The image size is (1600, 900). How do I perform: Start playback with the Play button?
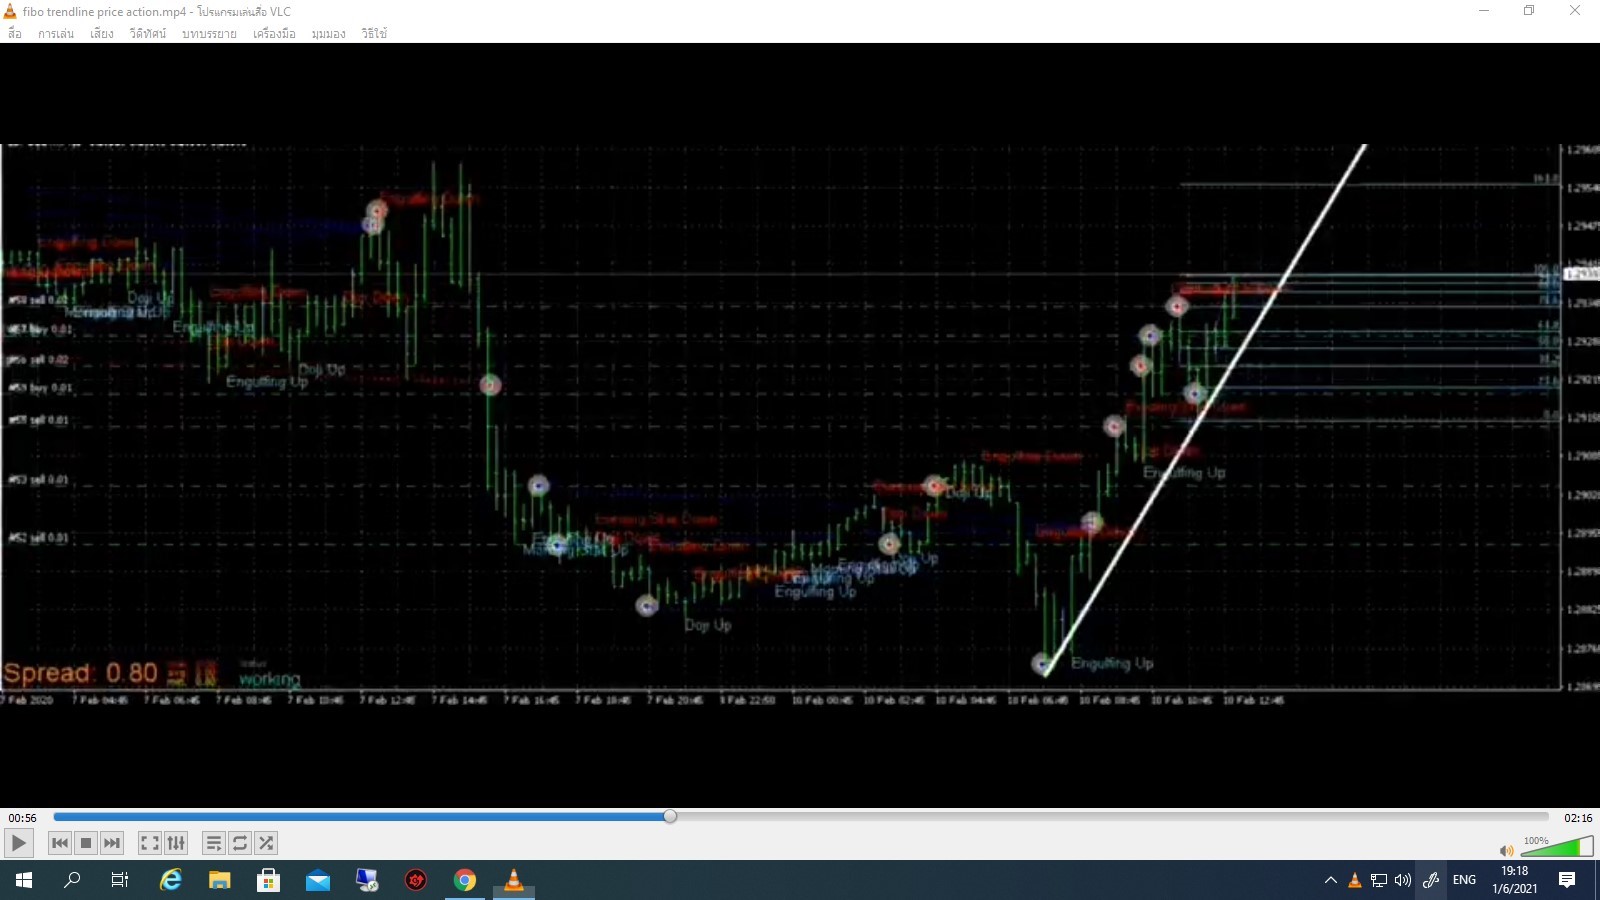pyautogui.click(x=18, y=843)
